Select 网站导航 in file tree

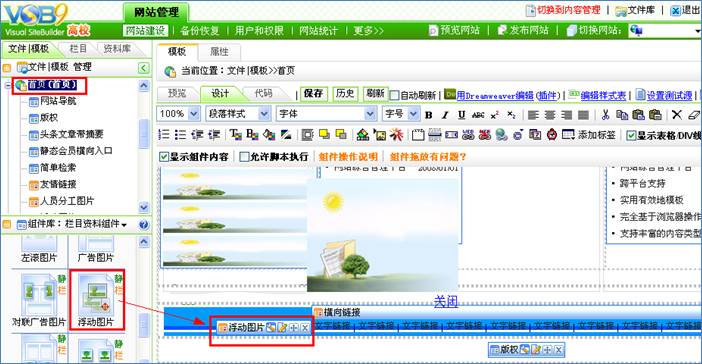coord(58,101)
